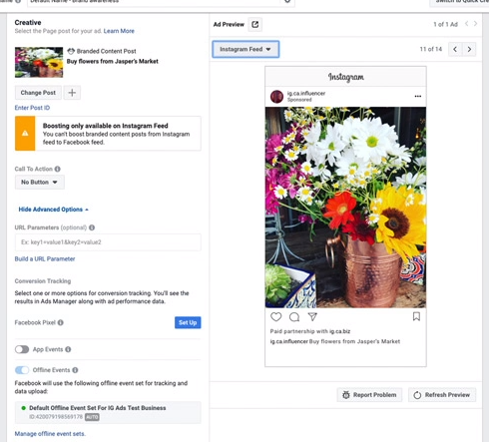Click the Instagram logo in the preview
Image resolution: width=489 pixels, height=442 pixels.
(346, 77)
